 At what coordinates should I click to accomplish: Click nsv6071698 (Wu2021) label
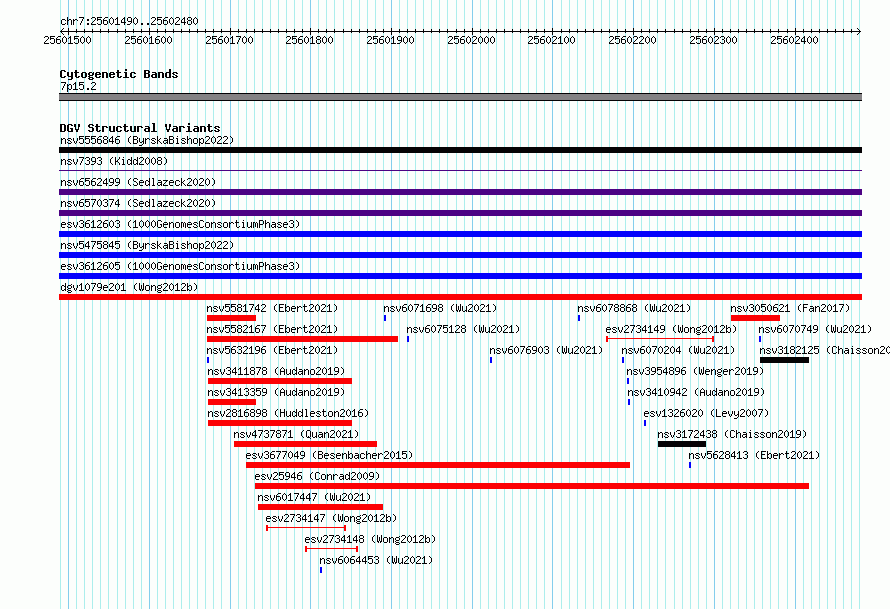[440, 308]
